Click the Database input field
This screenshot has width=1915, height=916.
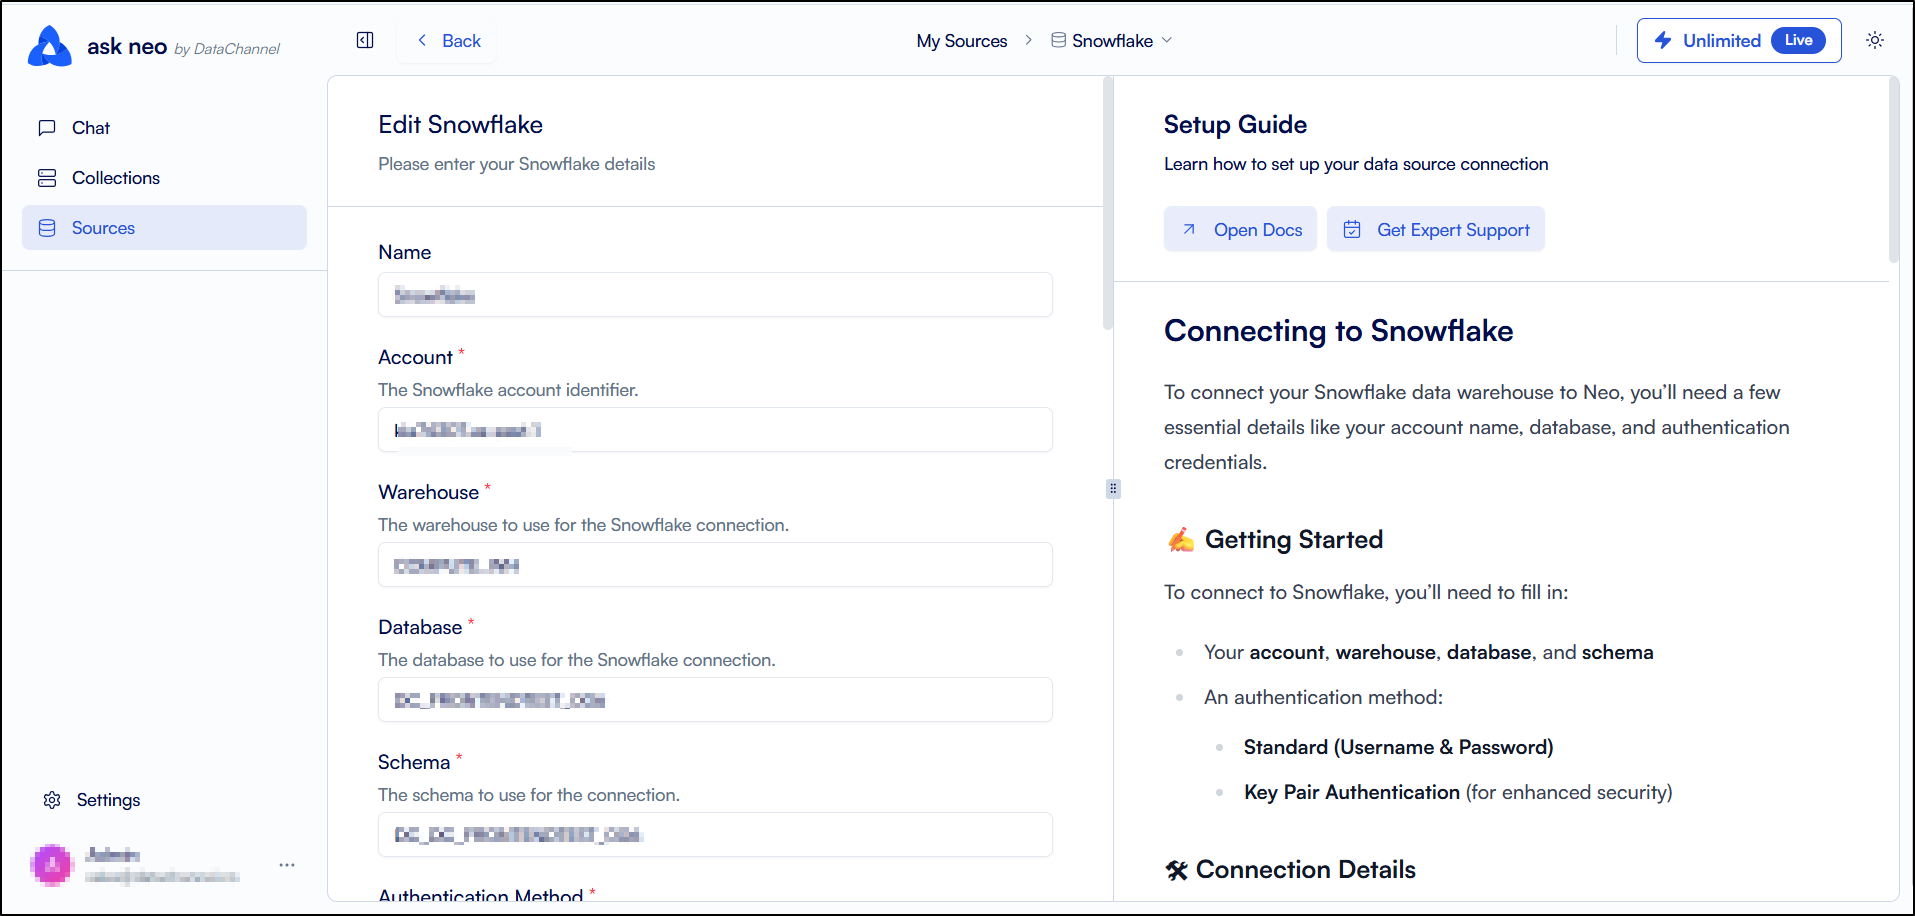click(x=715, y=700)
